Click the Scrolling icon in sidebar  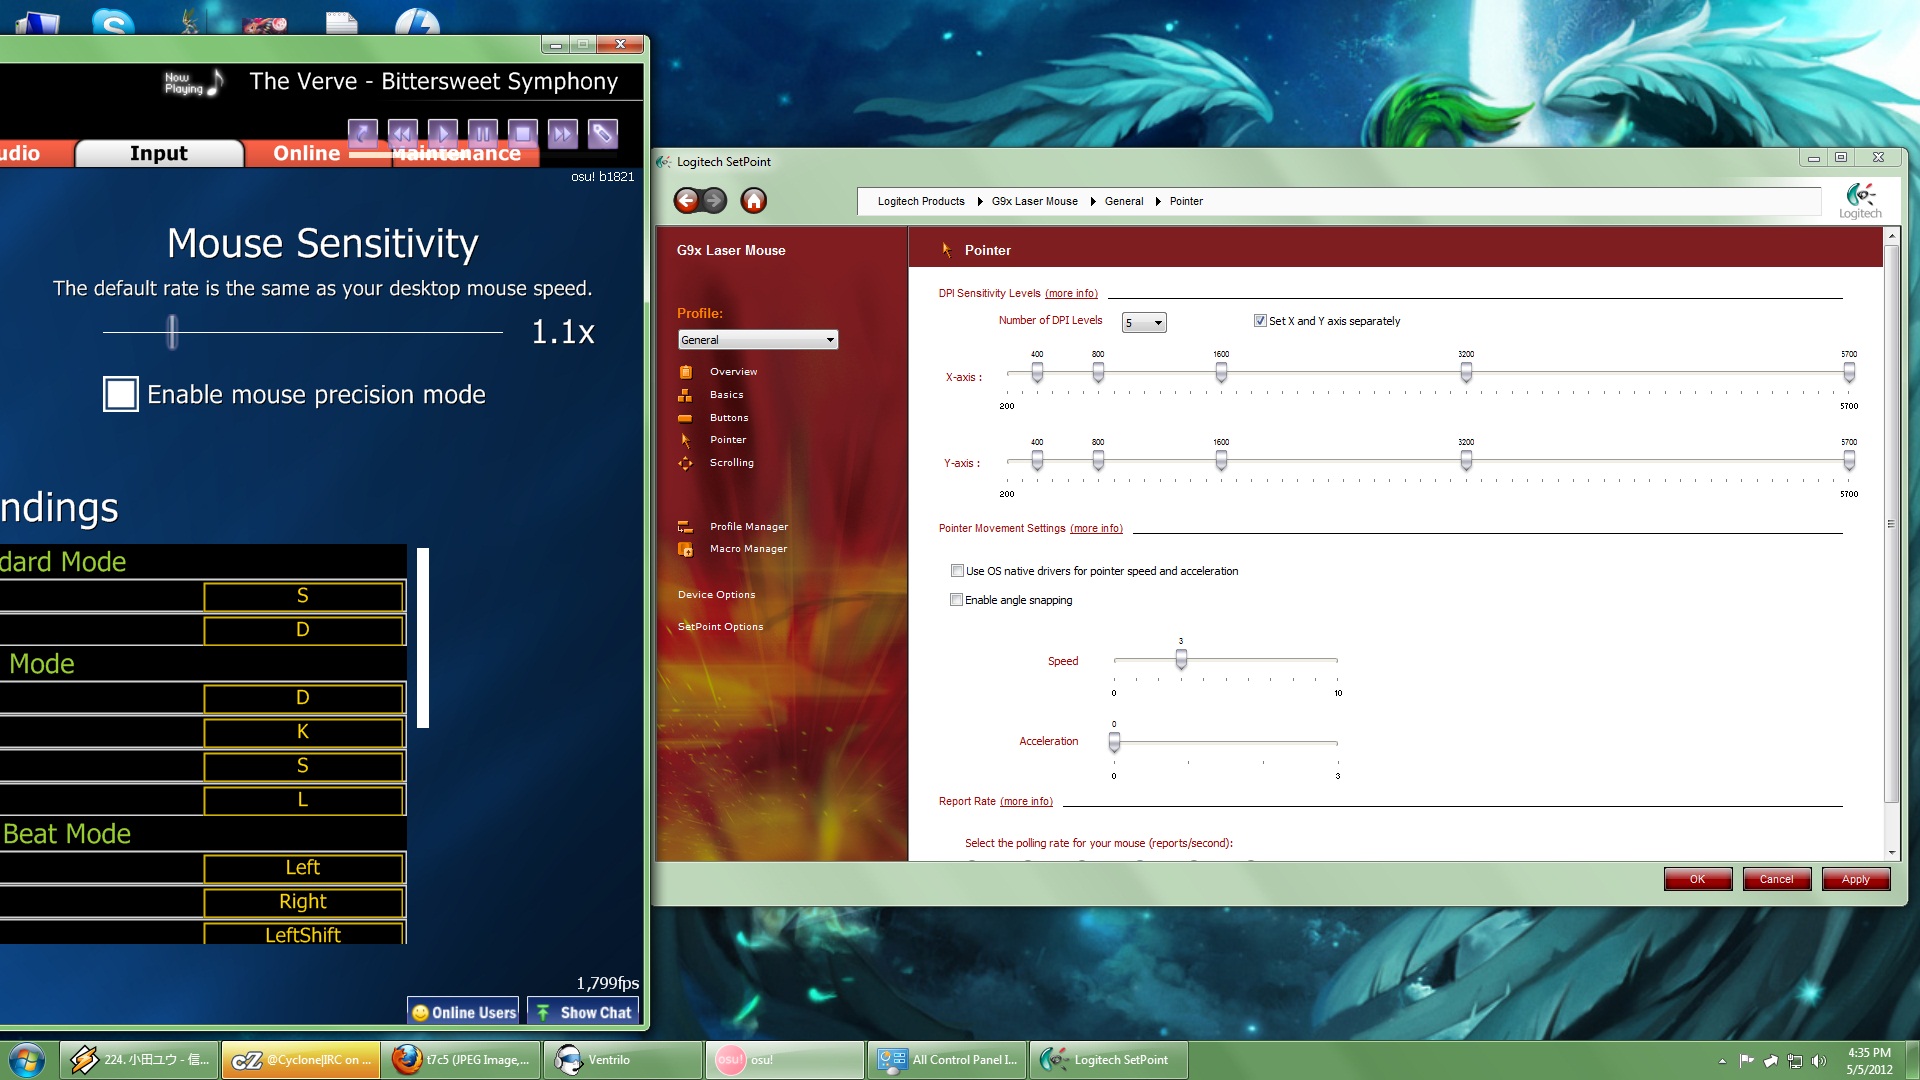tap(685, 463)
